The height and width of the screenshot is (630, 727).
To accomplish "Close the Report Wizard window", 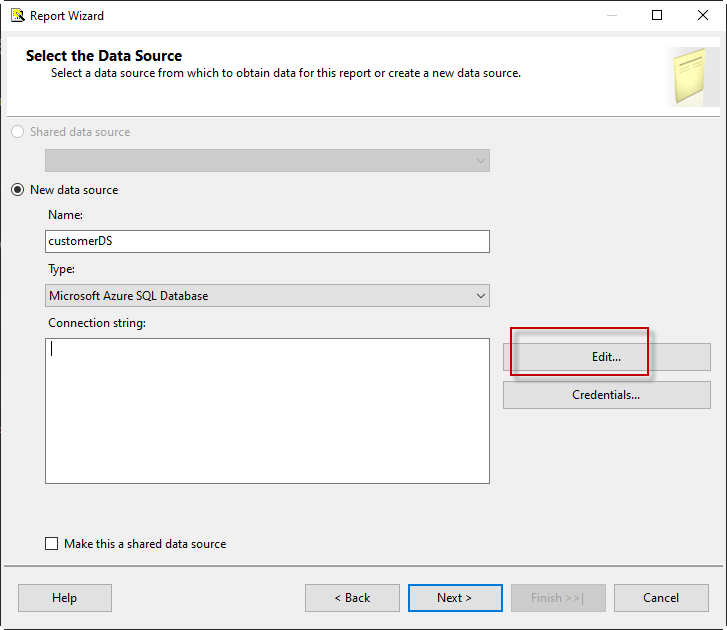I will (703, 16).
